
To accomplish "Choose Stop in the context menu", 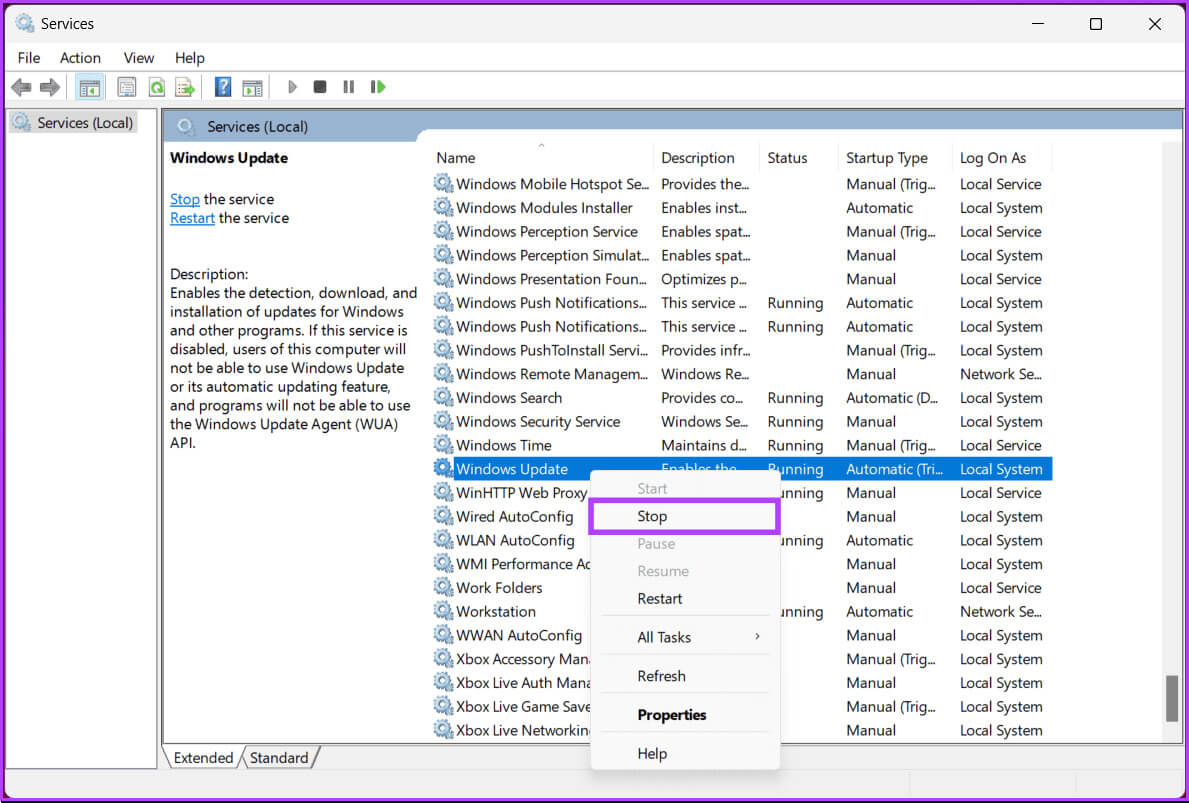I will click(684, 516).
